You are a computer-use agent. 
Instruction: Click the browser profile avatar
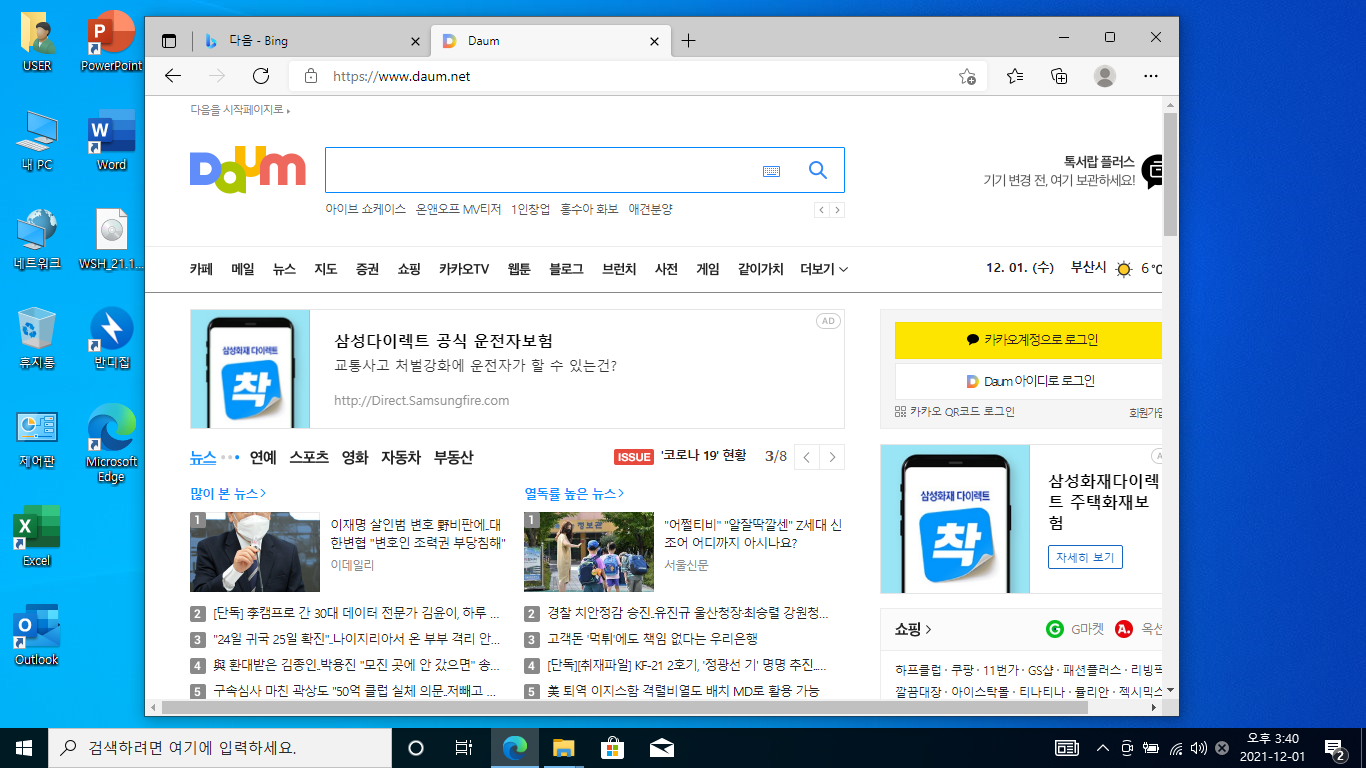pyautogui.click(x=1105, y=76)
